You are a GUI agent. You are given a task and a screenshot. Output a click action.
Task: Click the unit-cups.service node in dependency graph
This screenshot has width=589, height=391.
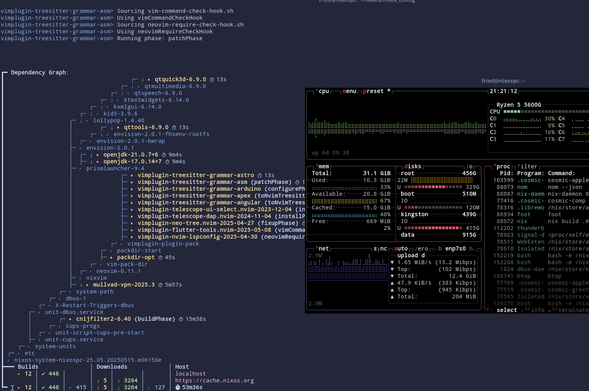[74, 340]
